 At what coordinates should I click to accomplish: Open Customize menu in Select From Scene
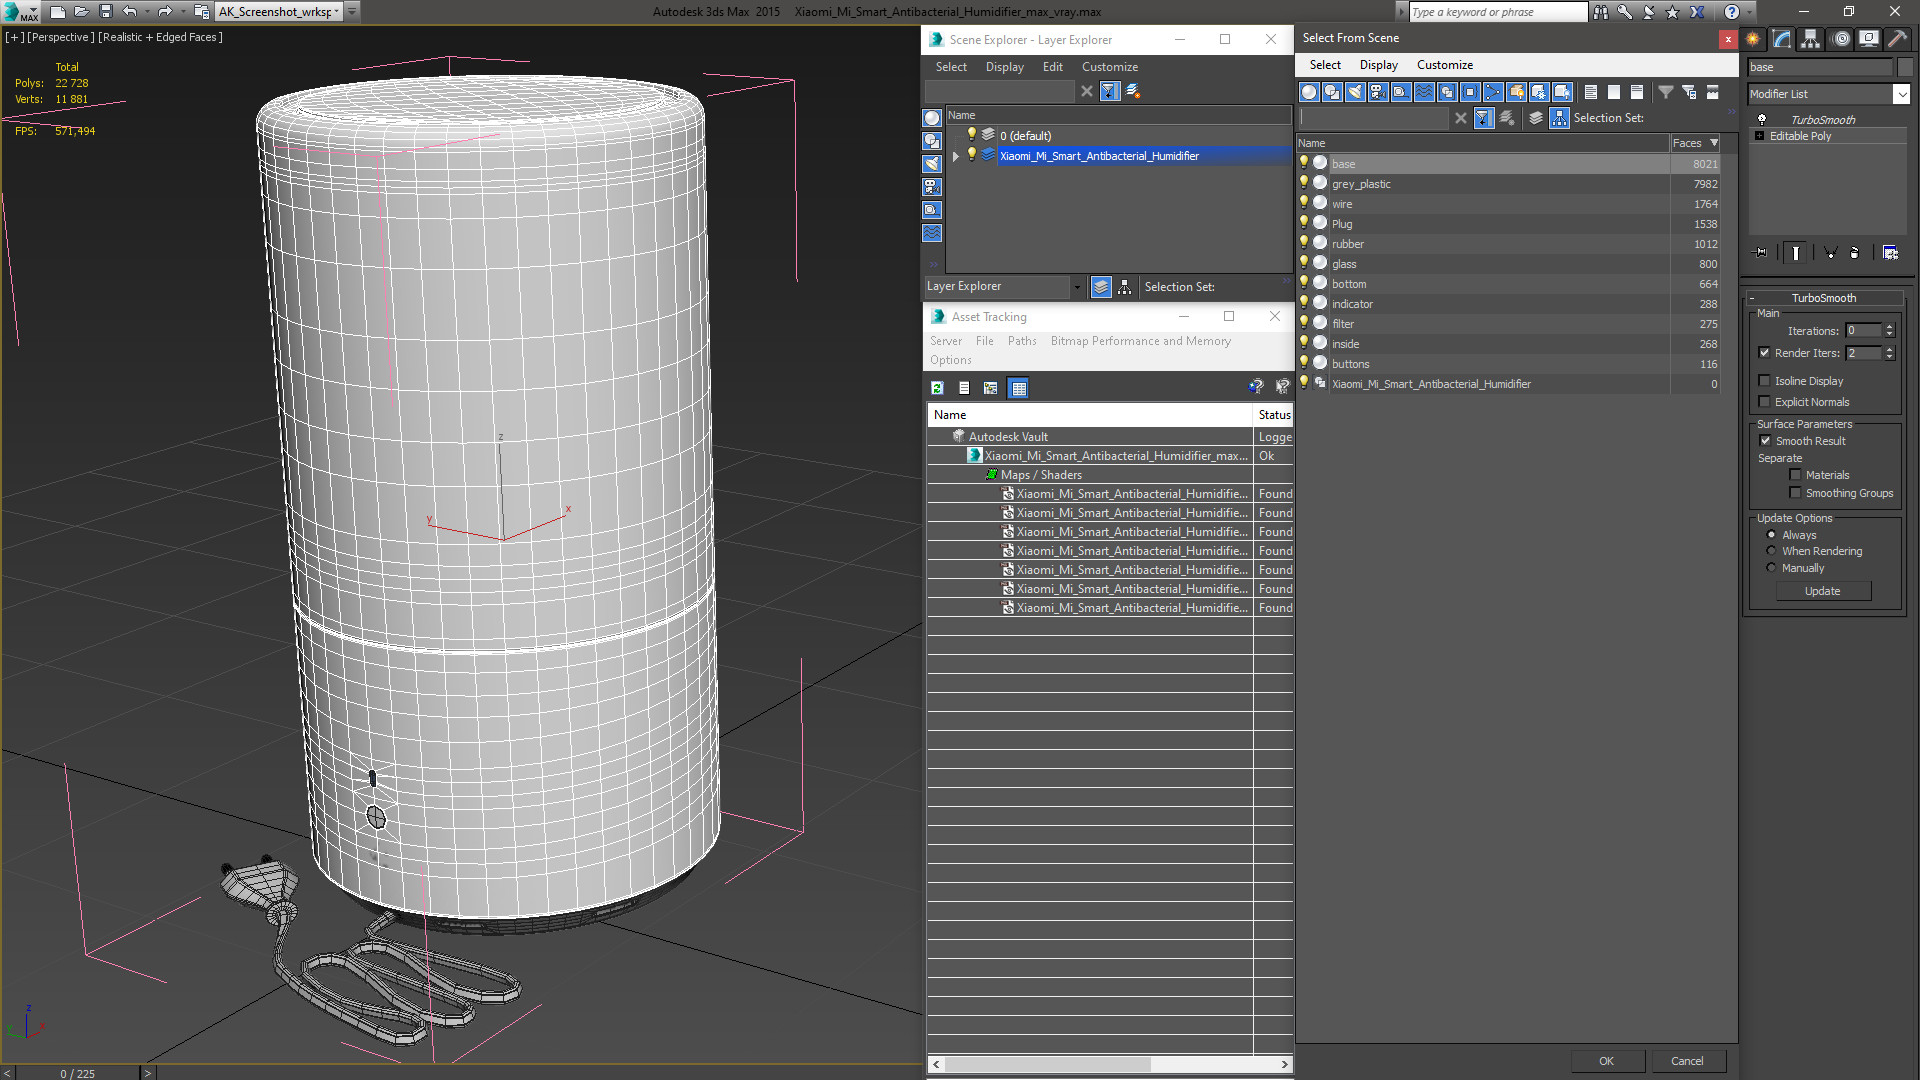1445,65
